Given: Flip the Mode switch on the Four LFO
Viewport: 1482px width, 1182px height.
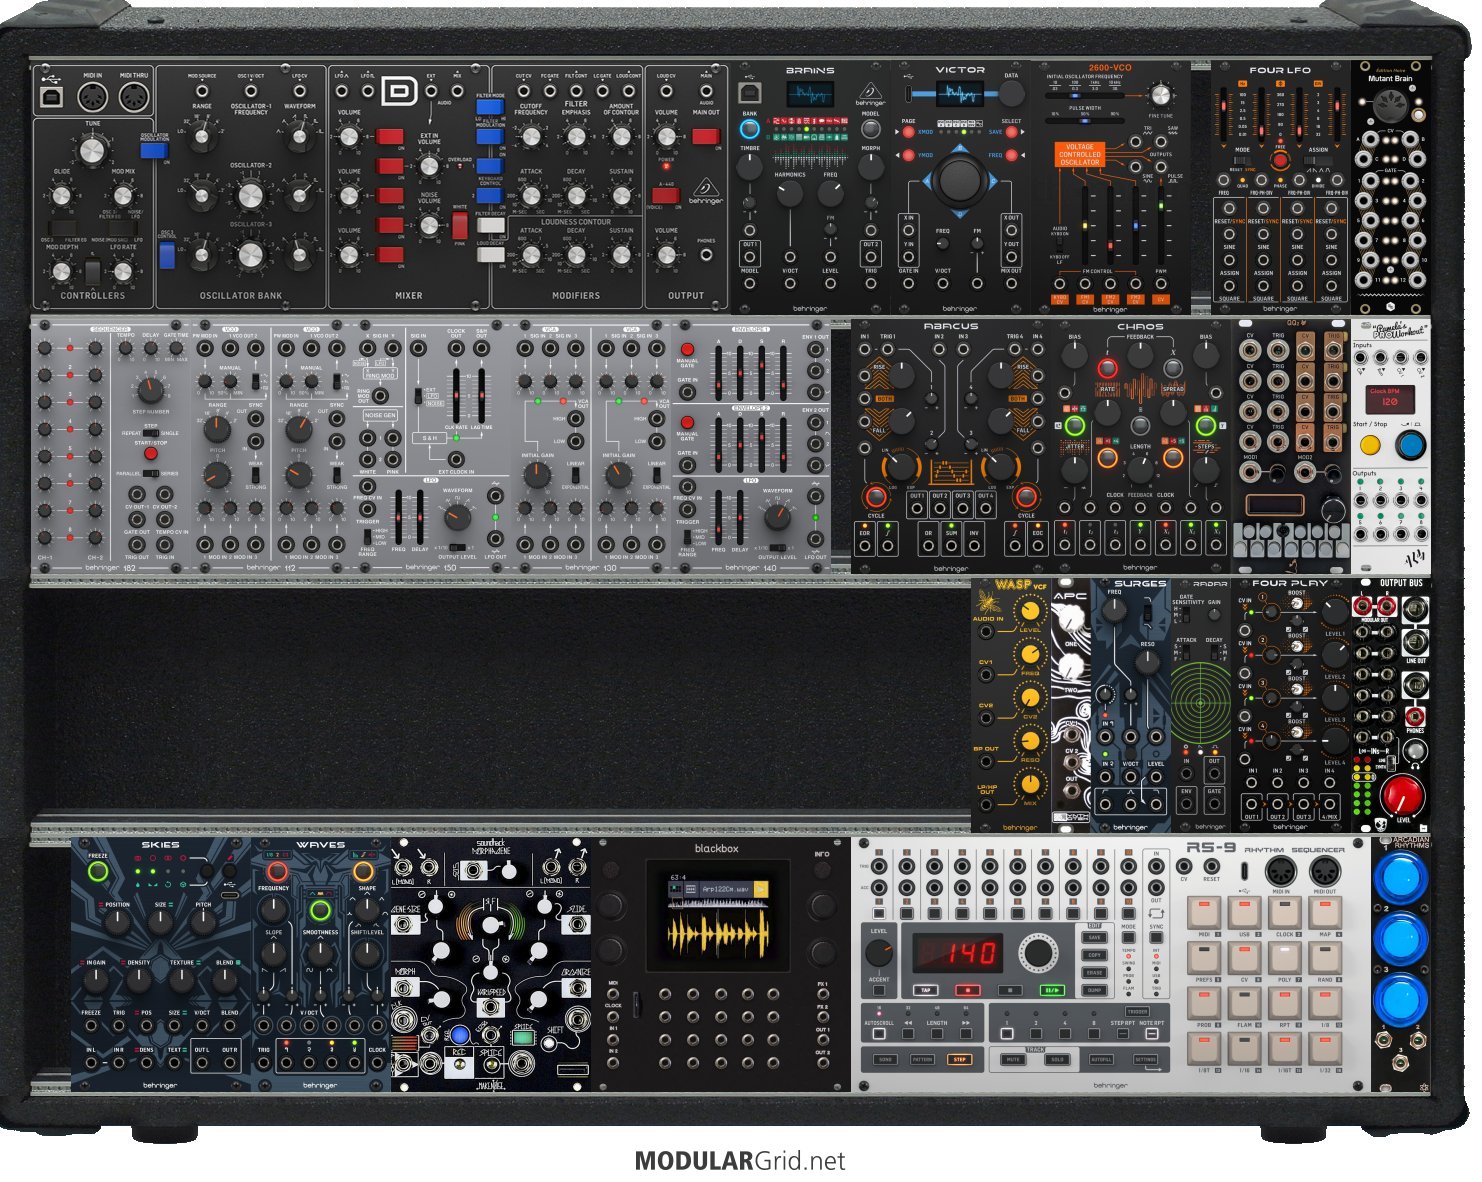Looking at the screenshot, I should tap(1242, 159).
